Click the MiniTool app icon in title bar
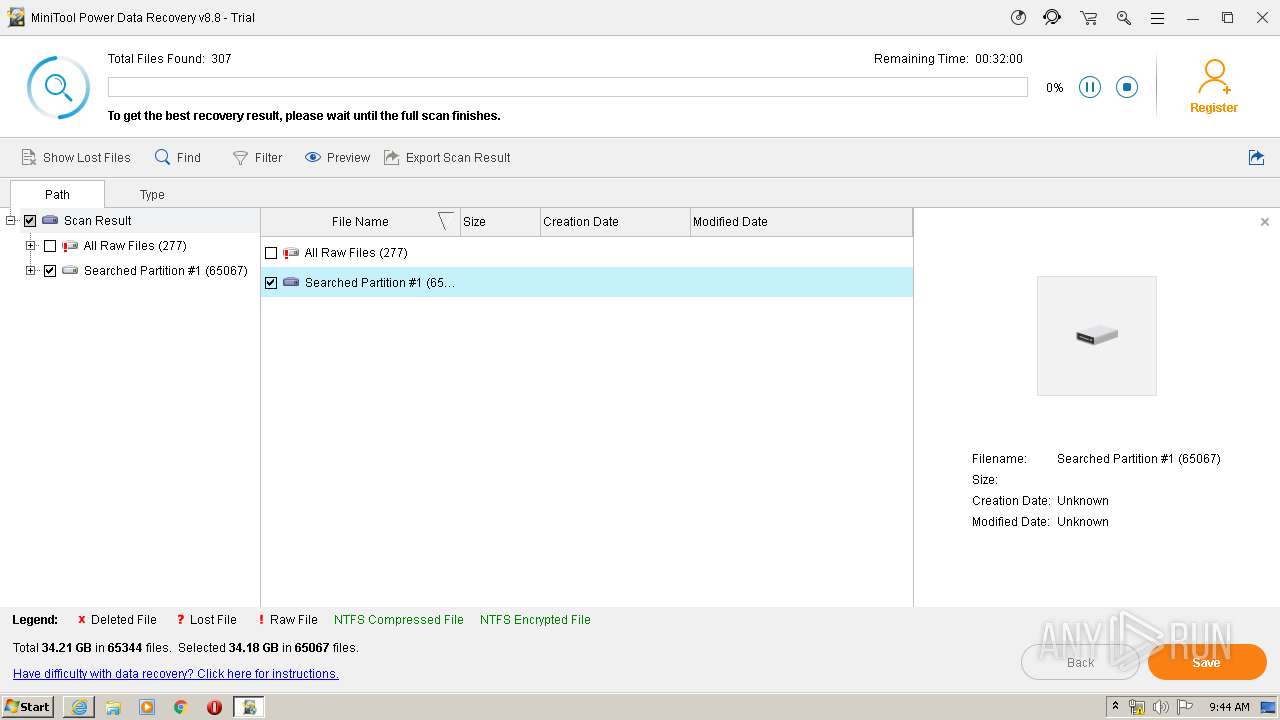 [16, 18]
